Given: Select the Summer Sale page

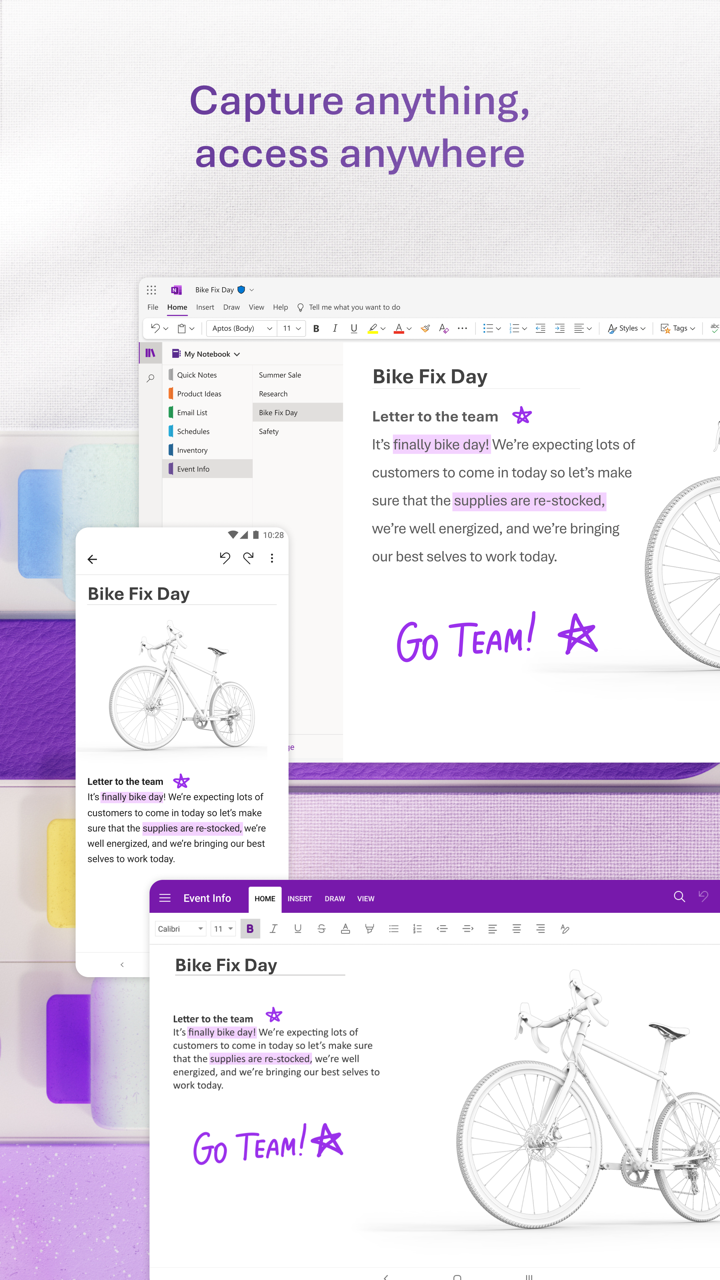Looking at the screenshot, I should tap(280, 375).
